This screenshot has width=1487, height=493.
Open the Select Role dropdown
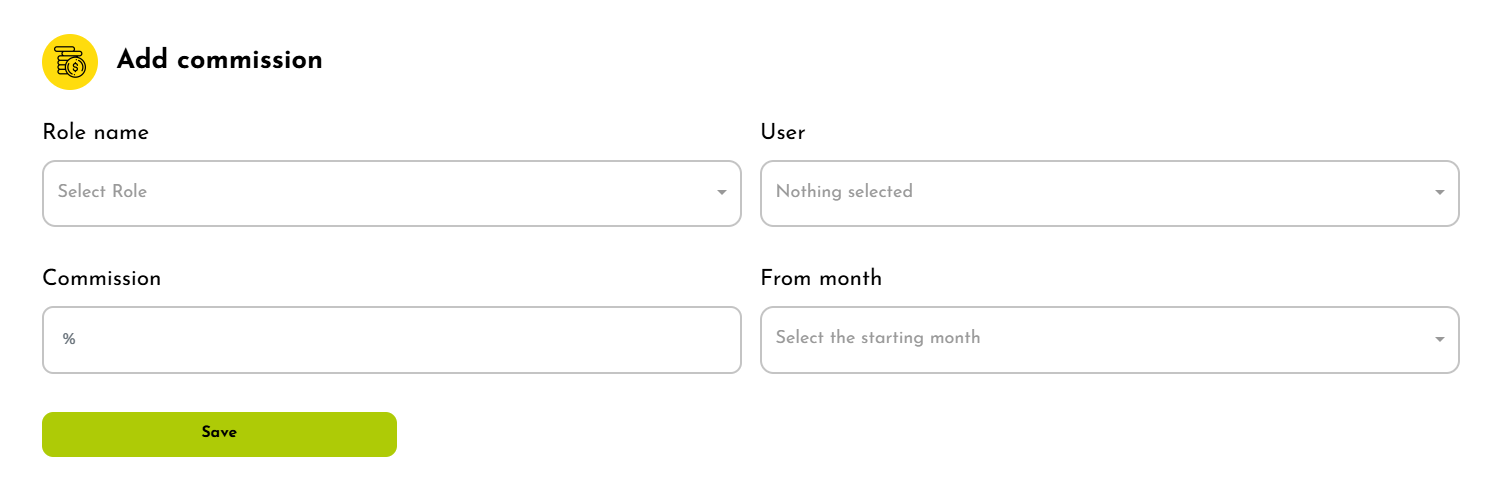tap(391, 193)
